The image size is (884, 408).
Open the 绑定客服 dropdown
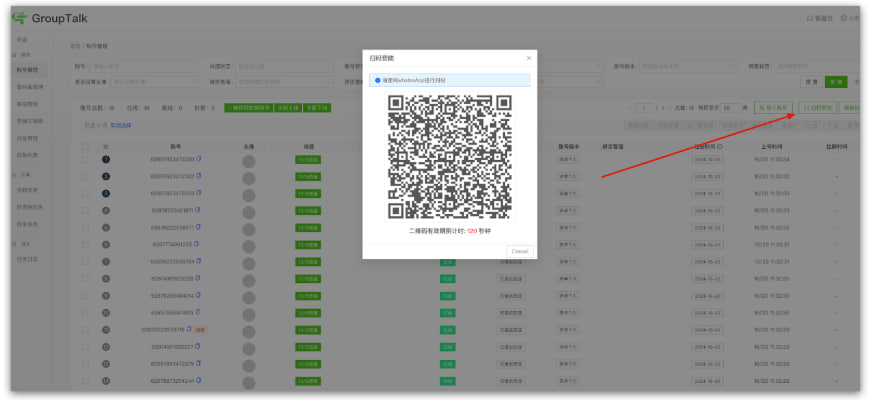tap(285, 82)
